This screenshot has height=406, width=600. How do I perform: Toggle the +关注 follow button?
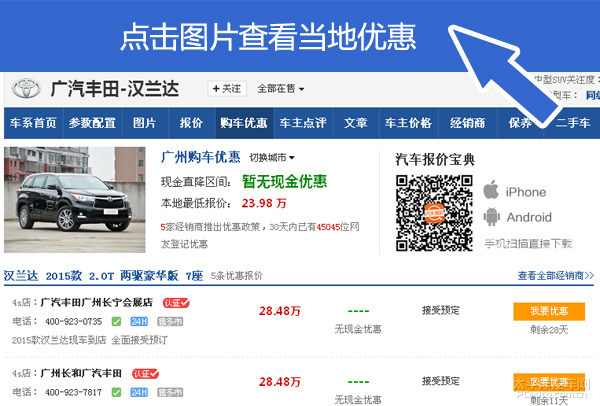coord(226,88)
